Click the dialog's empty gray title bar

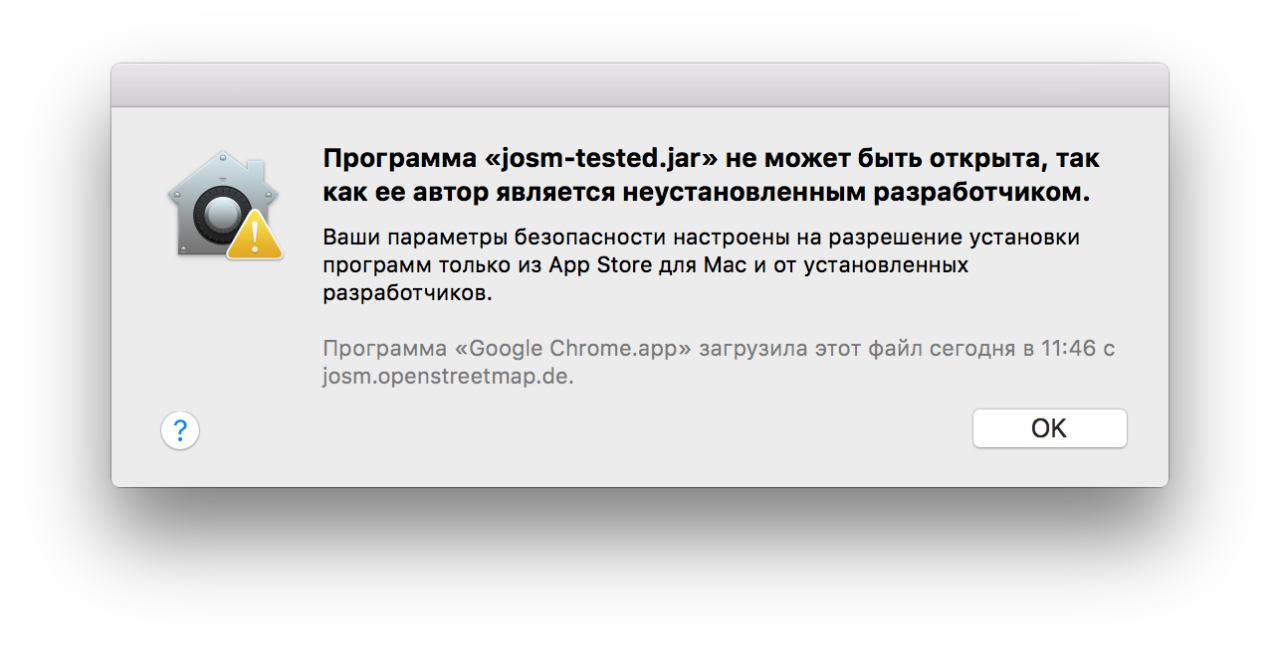click(640, 85)
